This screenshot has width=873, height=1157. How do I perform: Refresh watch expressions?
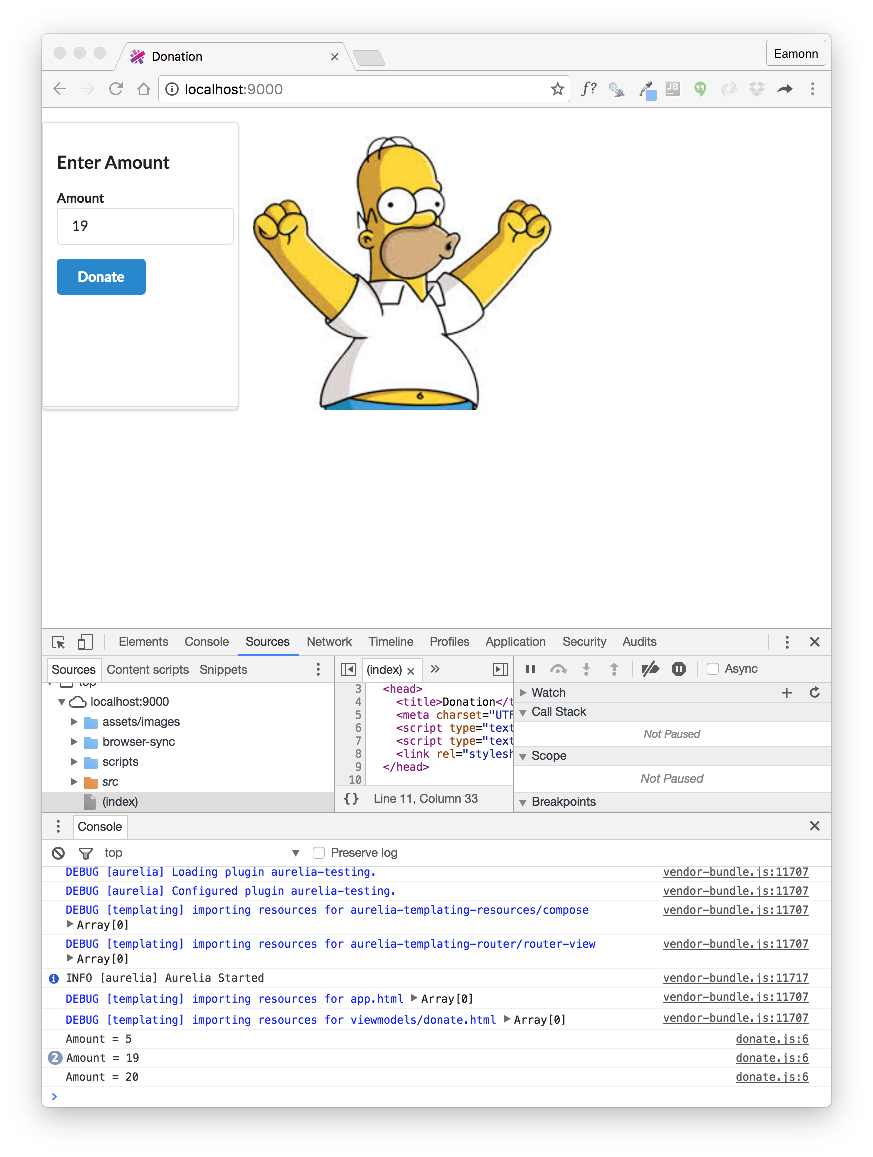click(814, 693)
